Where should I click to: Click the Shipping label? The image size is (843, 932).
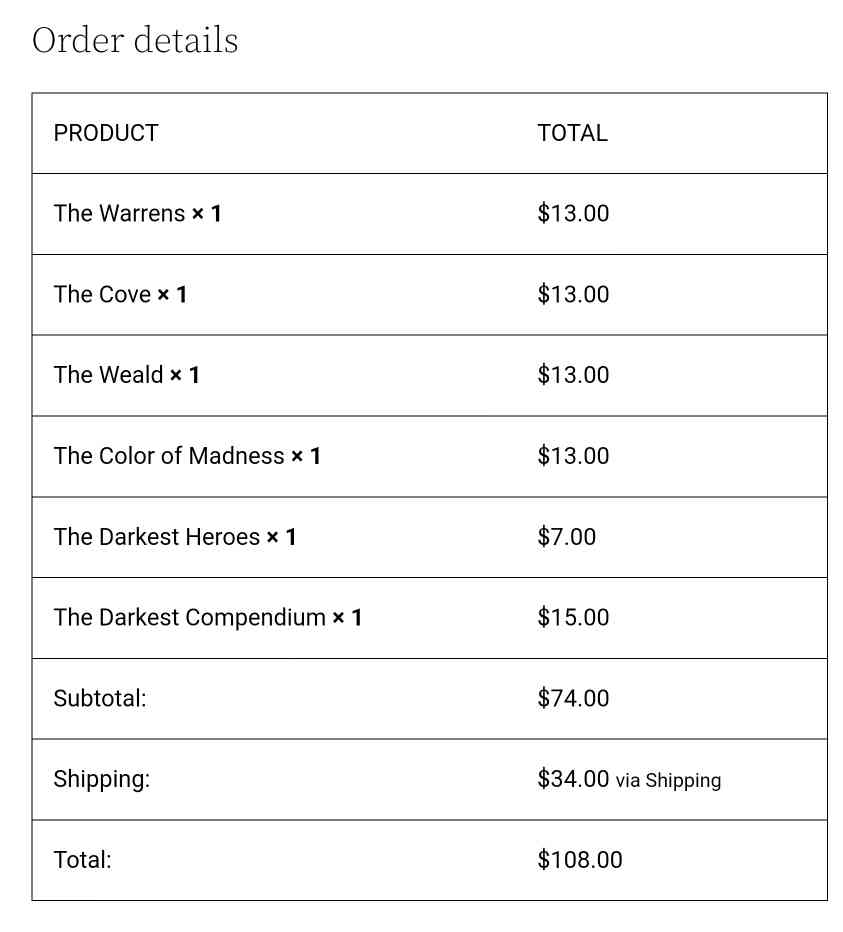pos(102,779)
